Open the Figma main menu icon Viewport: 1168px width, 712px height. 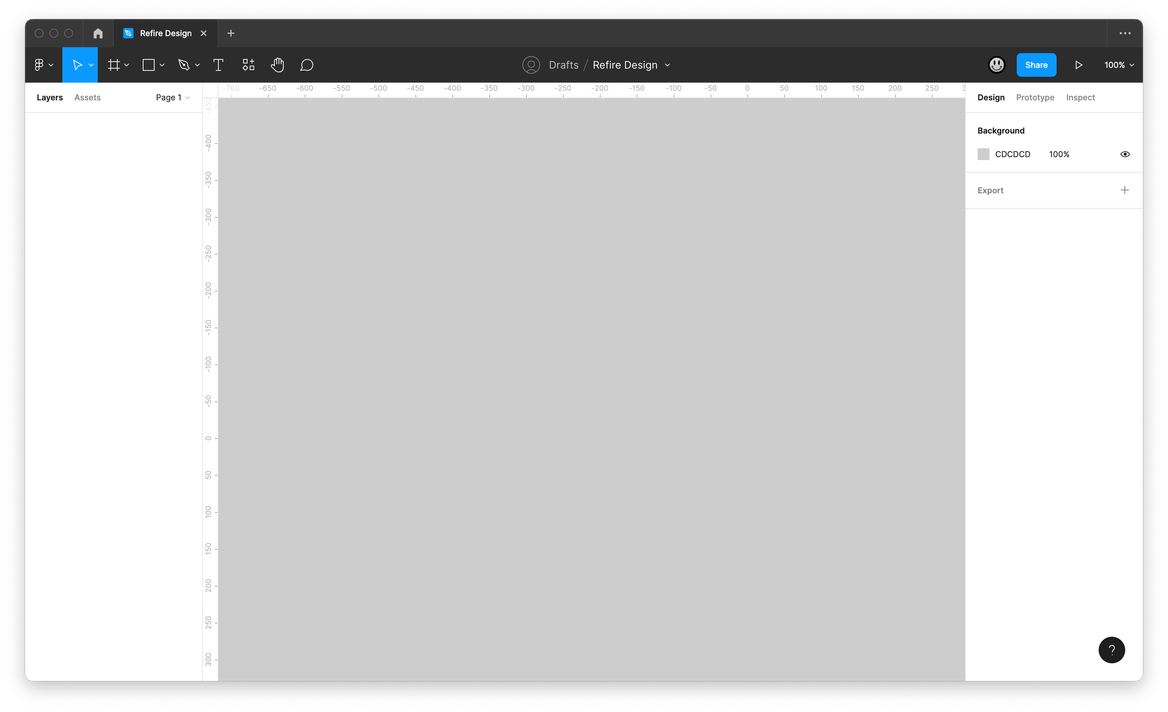pyautogui.click(x=41, y=65)
